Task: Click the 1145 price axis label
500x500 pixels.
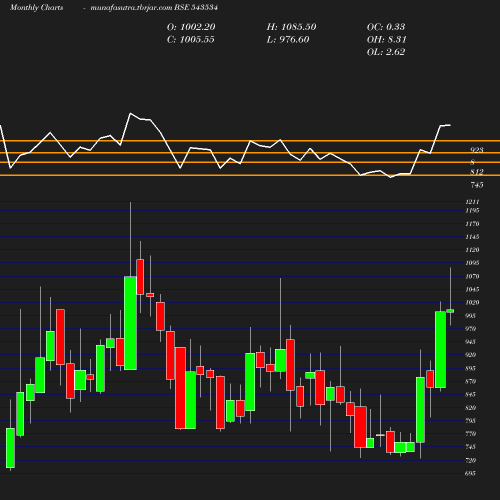Action: point(473,237)
